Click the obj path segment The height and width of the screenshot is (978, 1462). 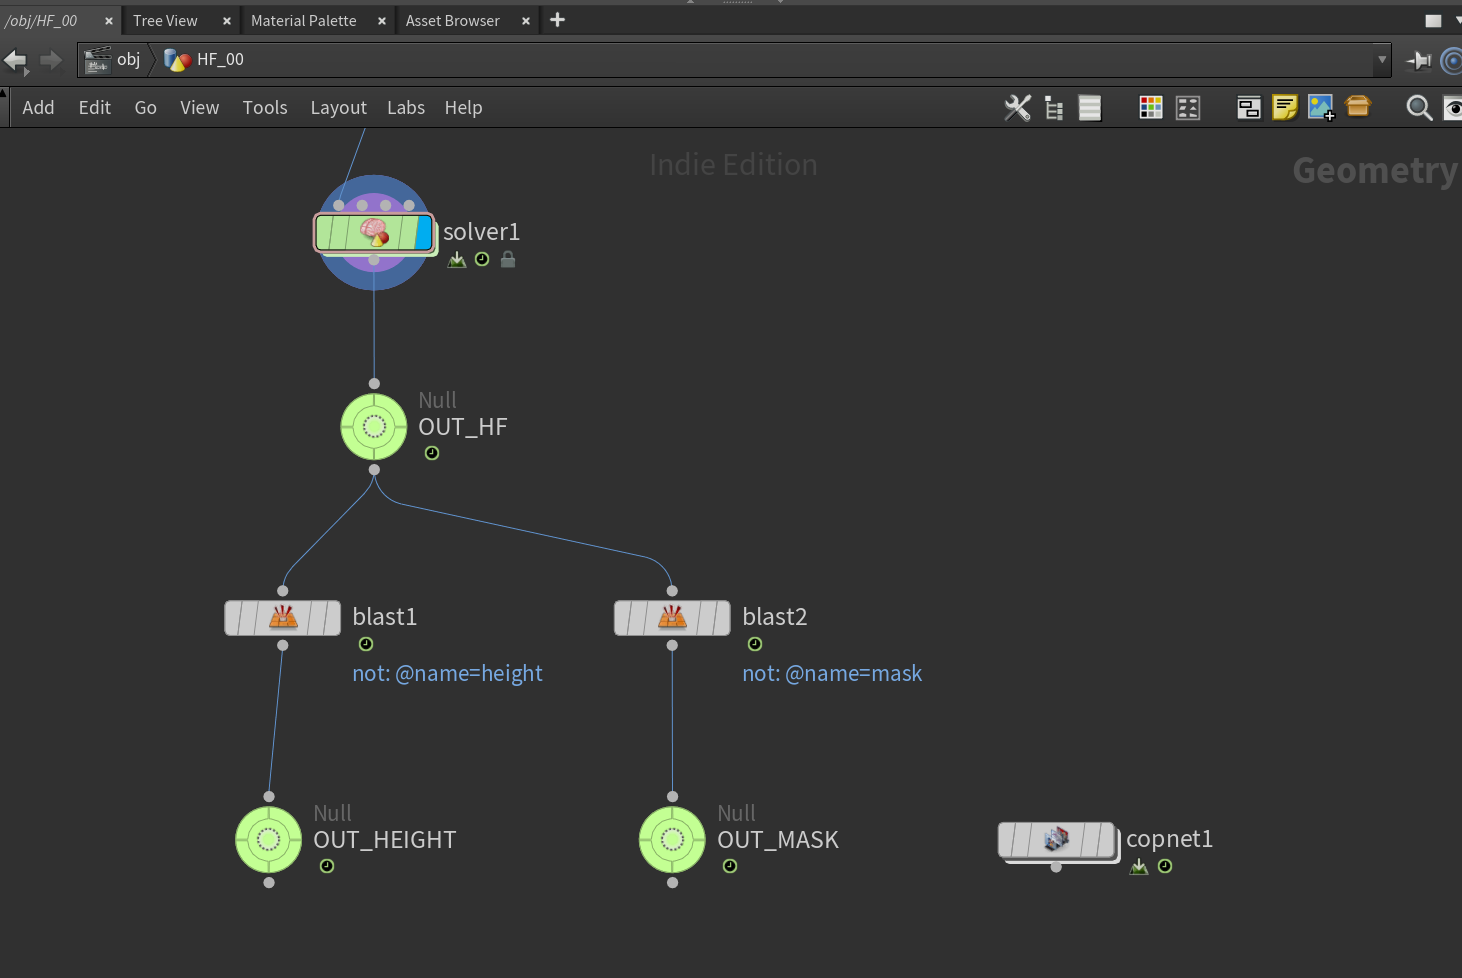click(x=129, y=60)
